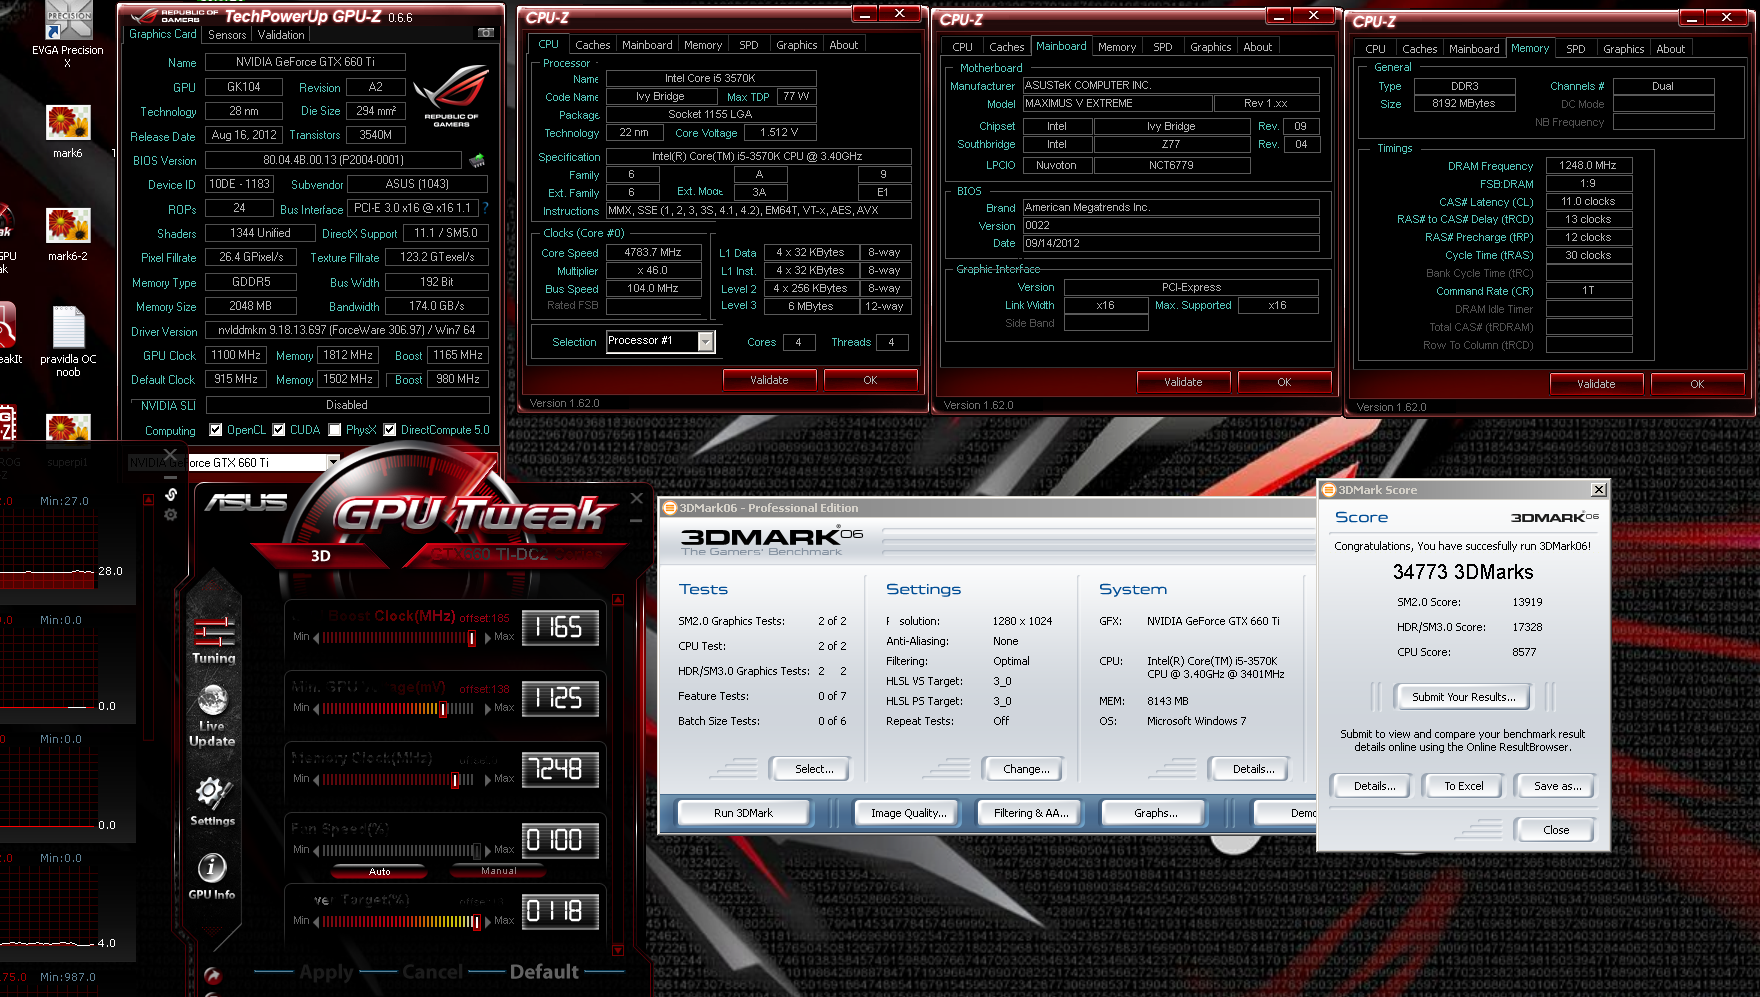1760x997 pixels.
Task: Click Memory Clock Max increase arrow
Action: click(x=489, y=779)
